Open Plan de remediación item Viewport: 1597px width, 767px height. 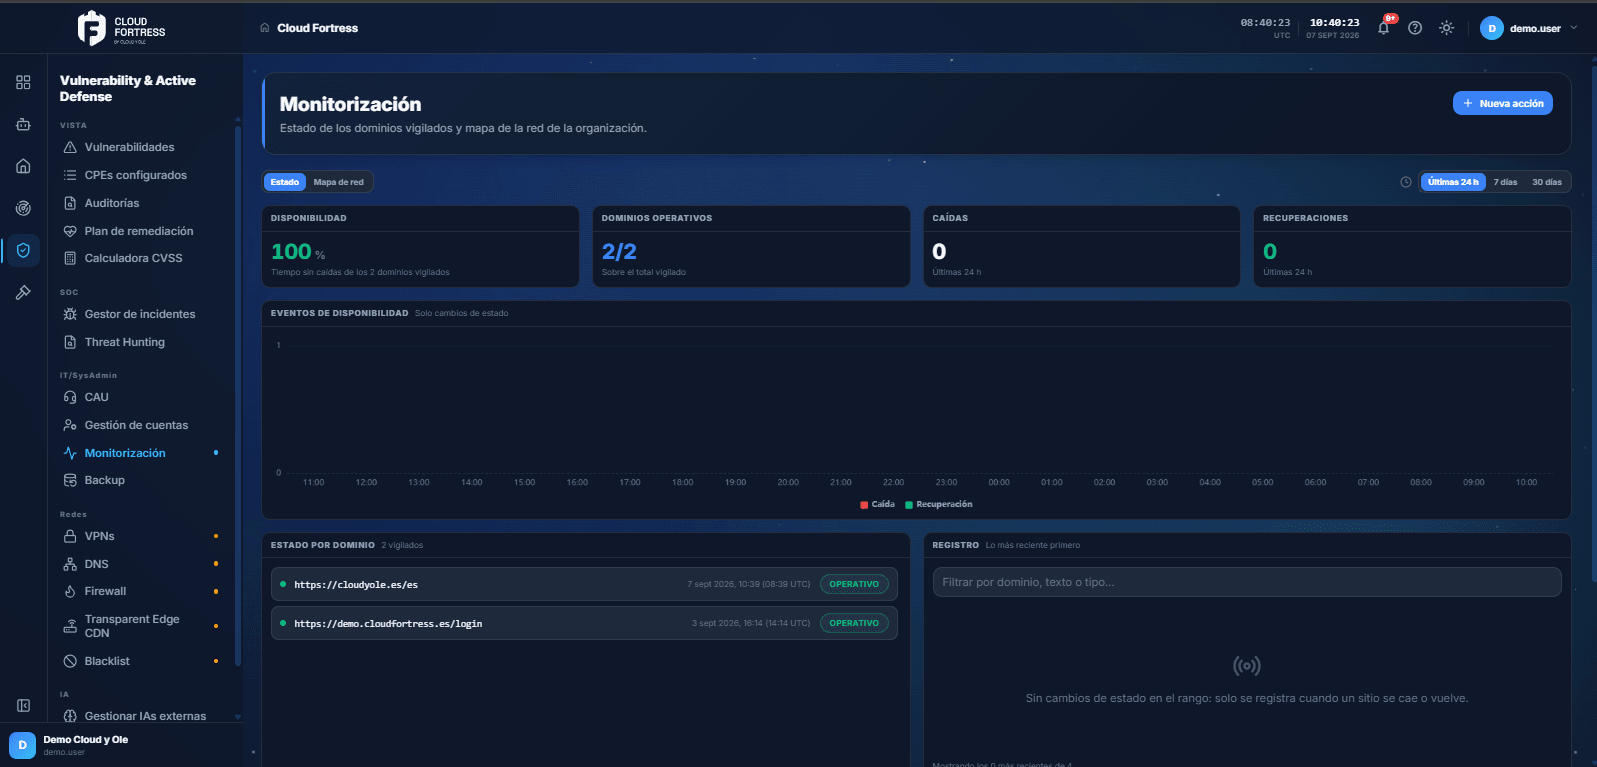(x=140, y=231)
